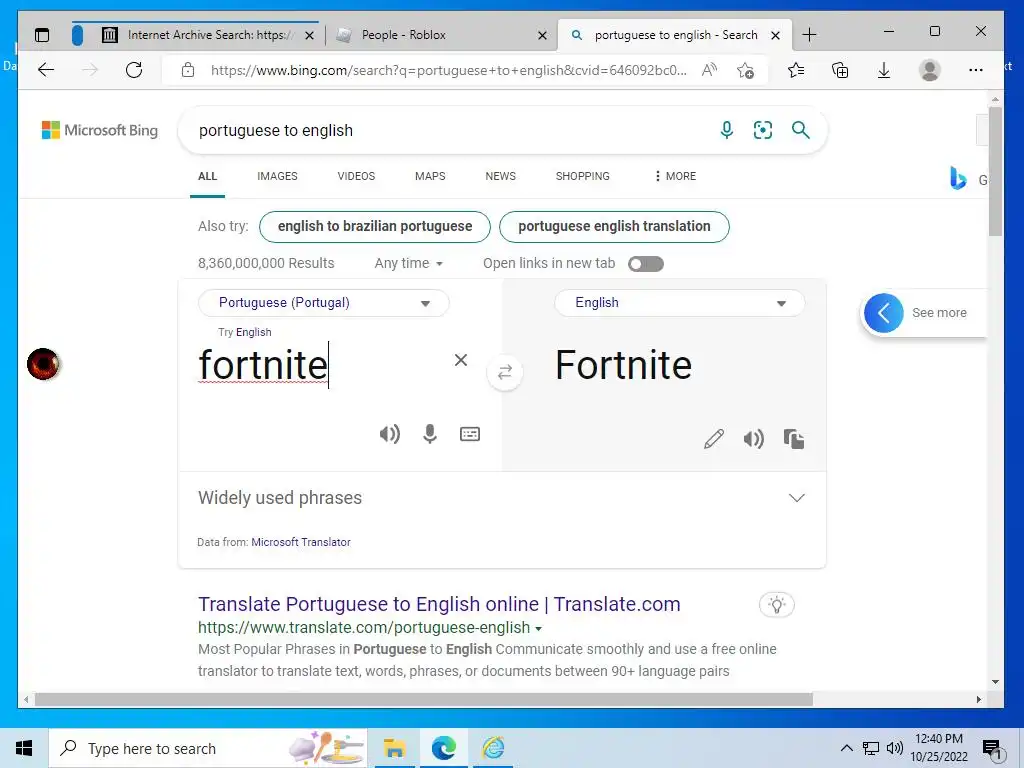Viewport: 1024px width, 768px height.
Task: Open the English target language dropdown
Action: 679,303
